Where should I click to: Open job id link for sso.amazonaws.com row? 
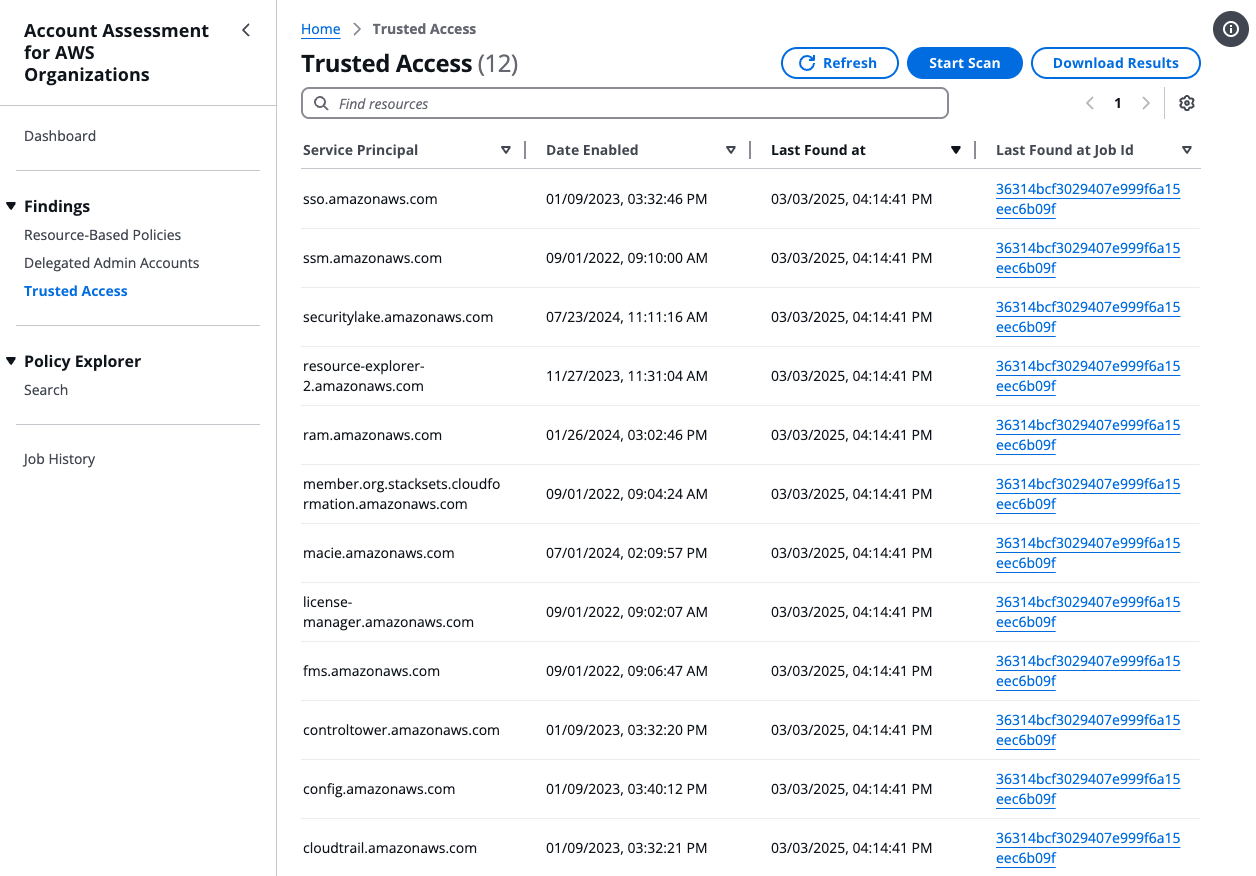1088,199
